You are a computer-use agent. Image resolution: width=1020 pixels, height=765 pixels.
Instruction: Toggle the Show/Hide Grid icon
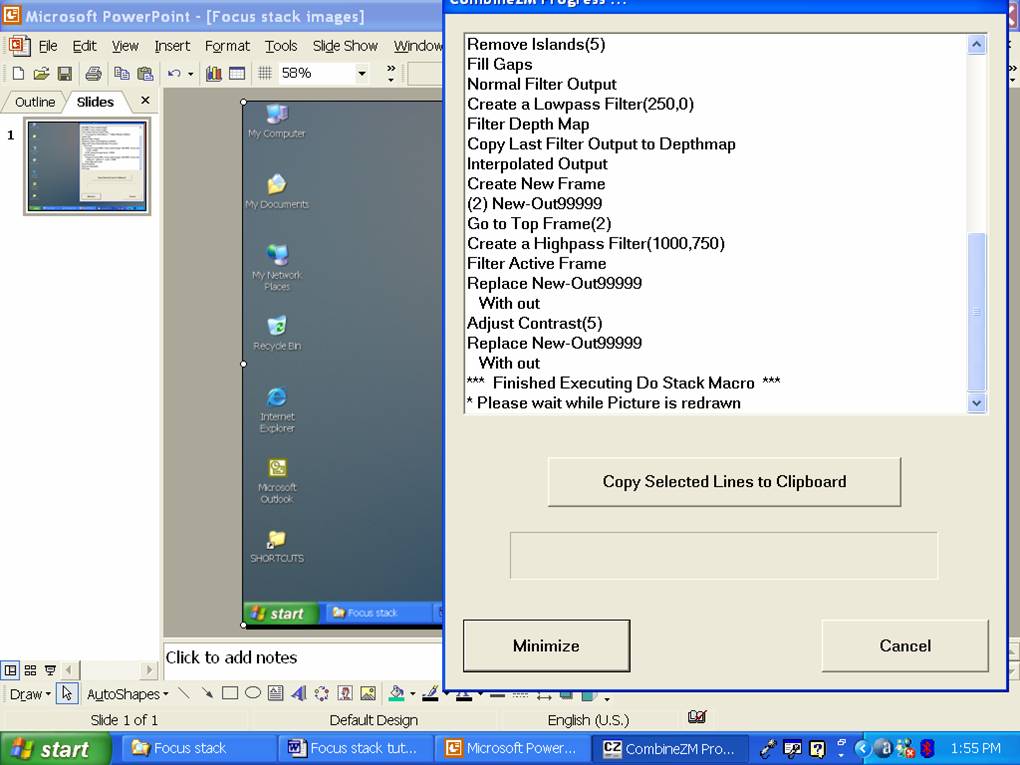click(264, 74)
